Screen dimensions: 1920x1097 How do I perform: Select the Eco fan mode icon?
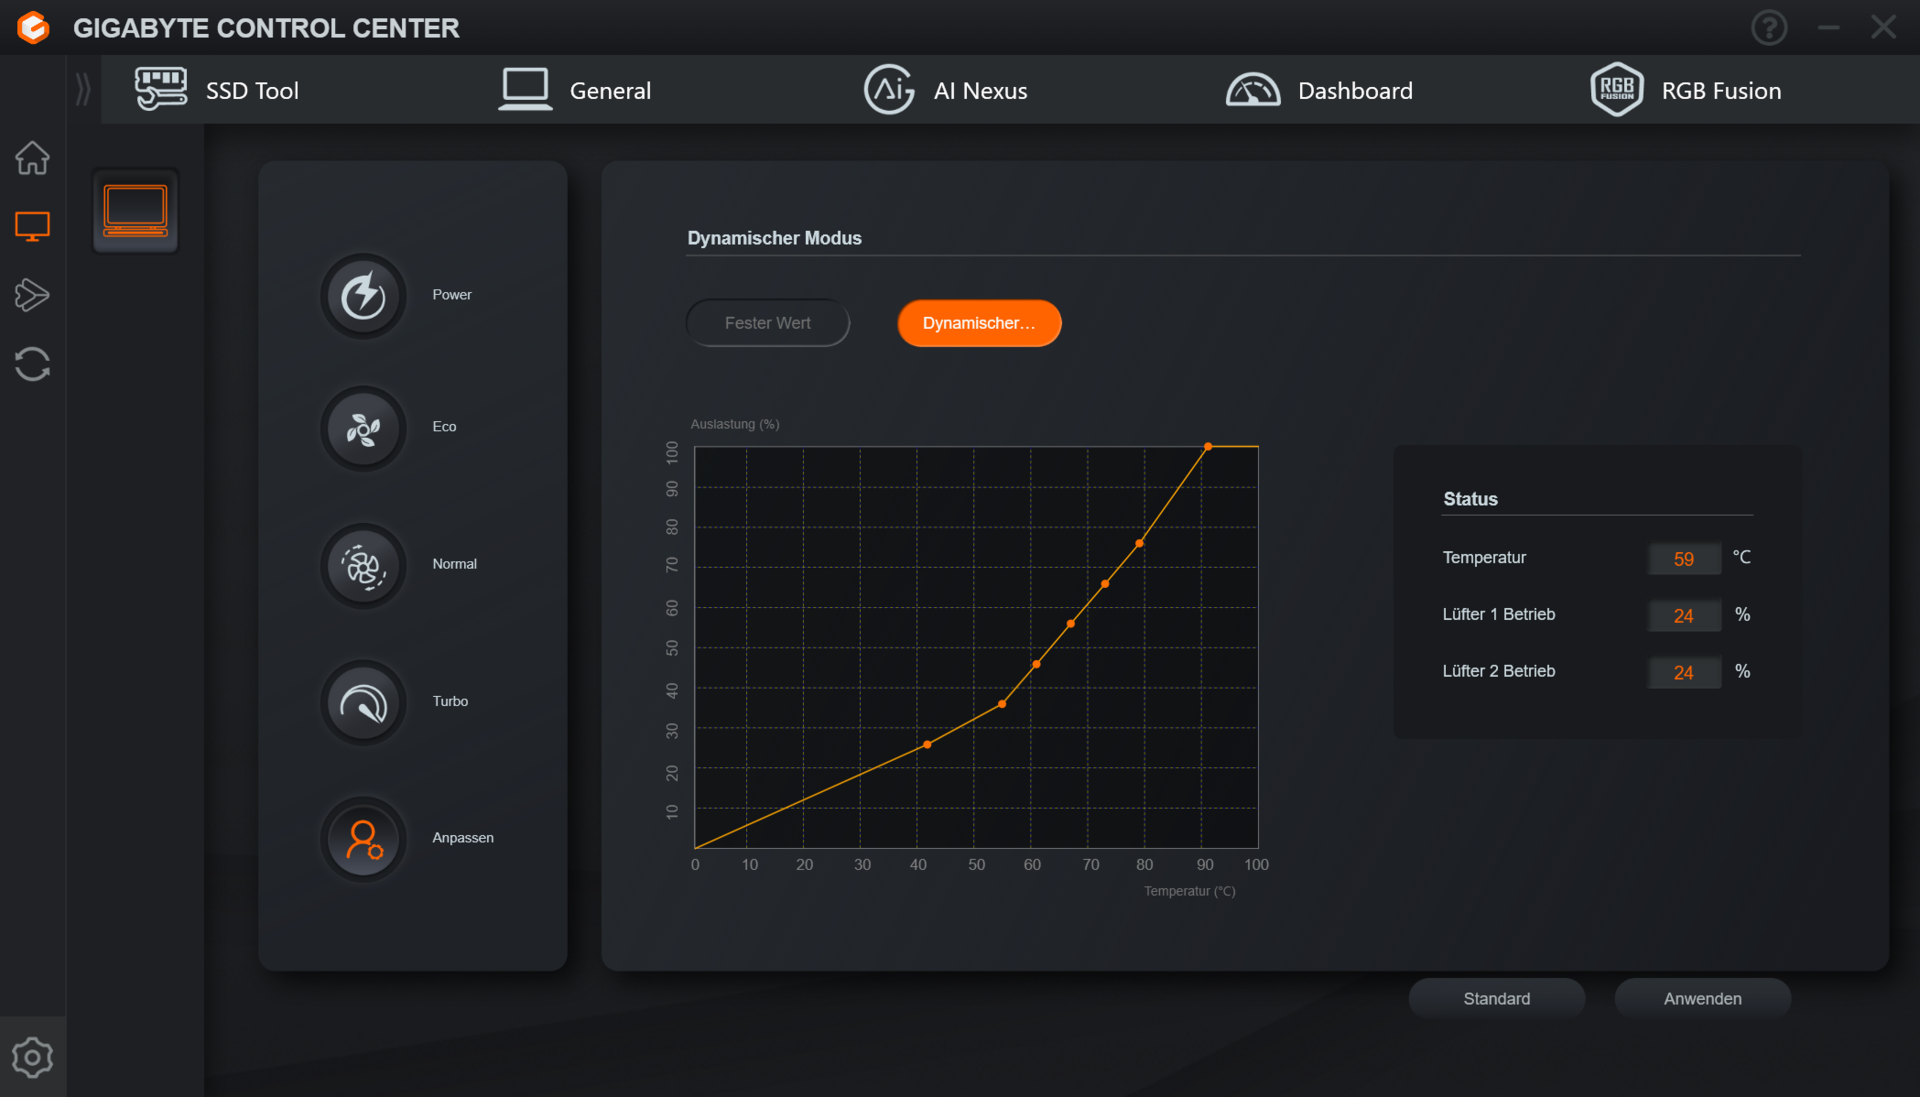click(x=363, y=429)
